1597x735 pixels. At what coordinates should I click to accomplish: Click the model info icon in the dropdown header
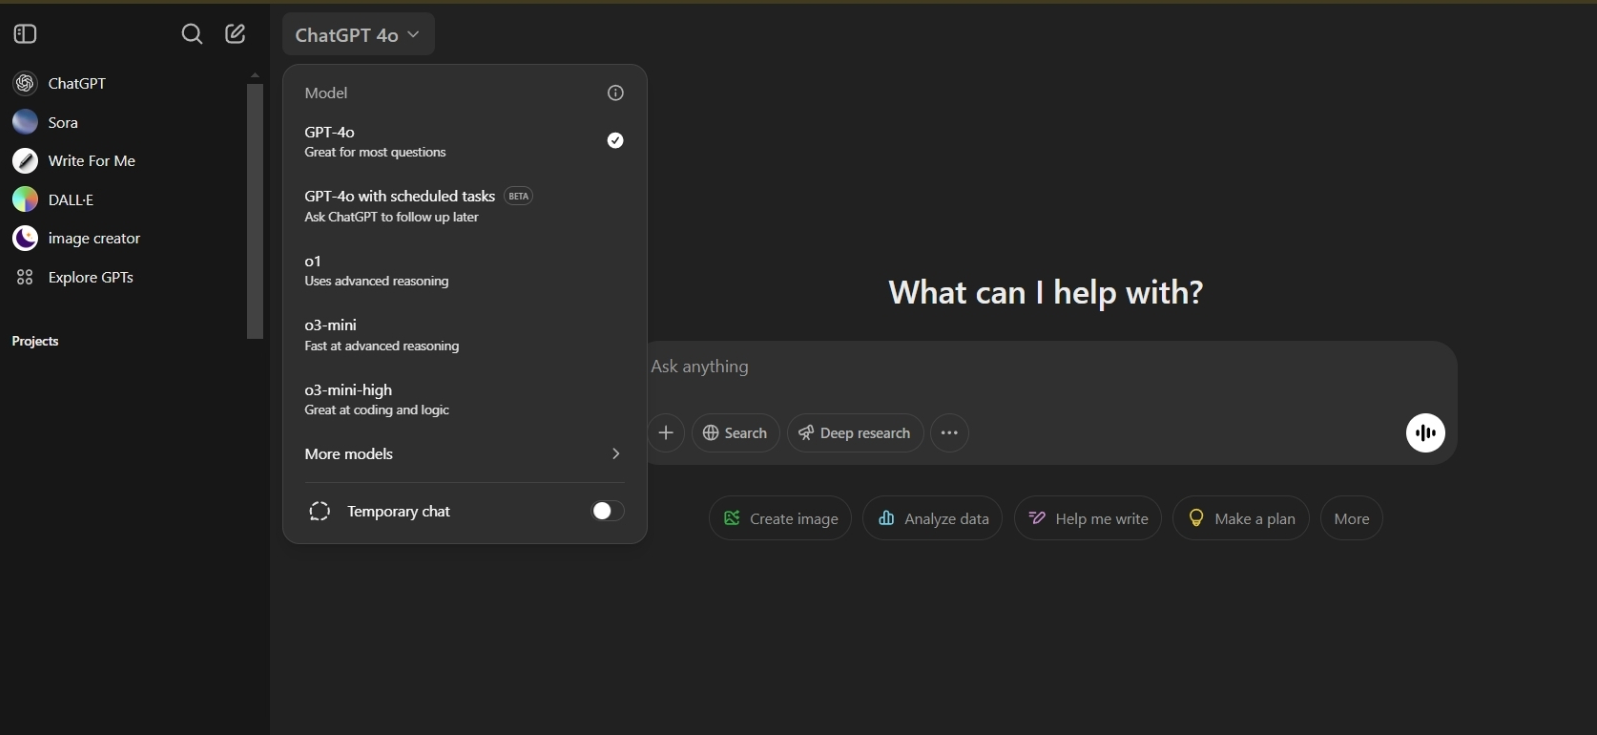tap(616, 93)
